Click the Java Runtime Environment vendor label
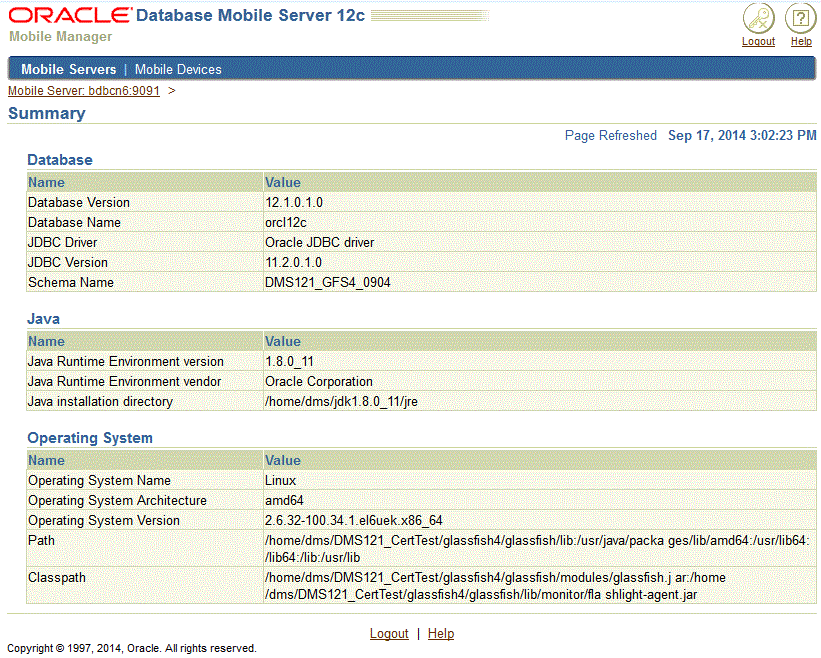821x658 pixels. [125, 382]
